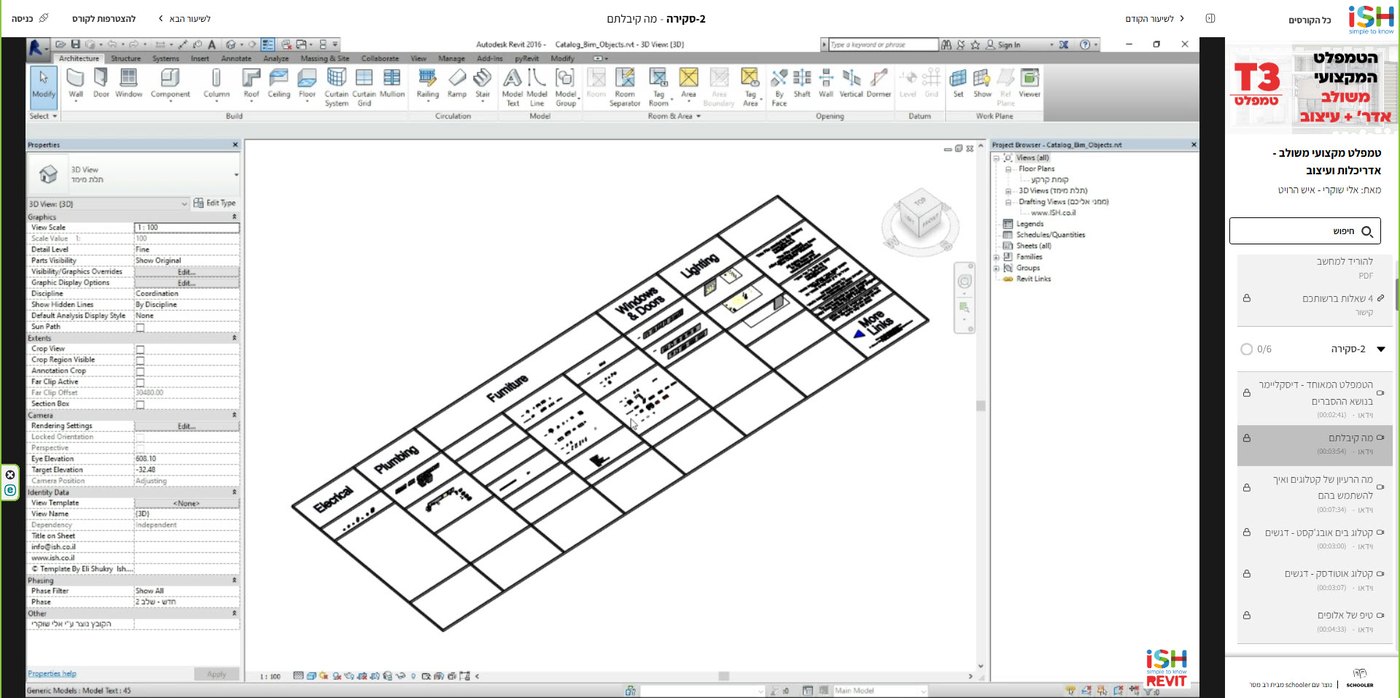
Task: Select the Column tool
Action: click(216, 84)
